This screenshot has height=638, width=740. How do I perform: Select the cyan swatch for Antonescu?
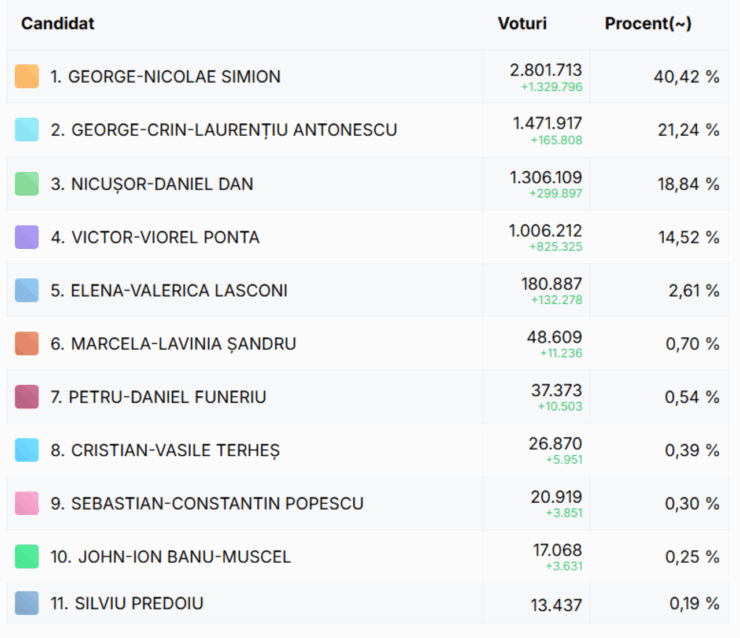click(x=27, y=130)
